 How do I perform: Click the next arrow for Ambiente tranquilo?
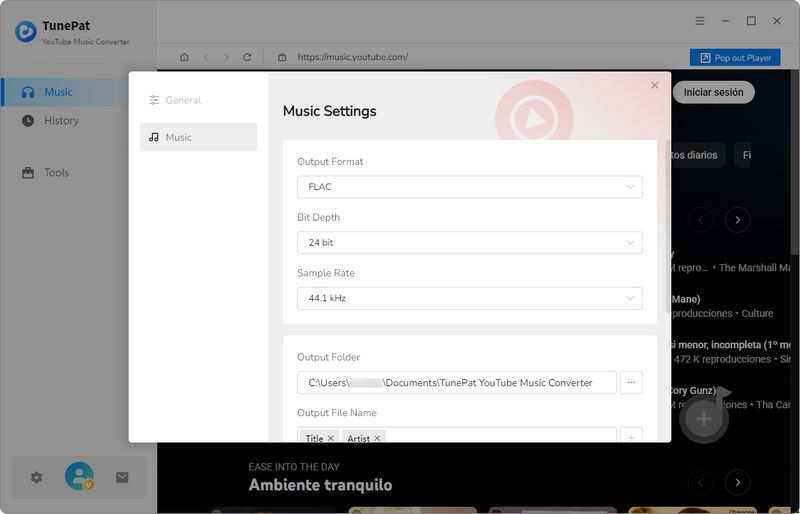(737, 482)
